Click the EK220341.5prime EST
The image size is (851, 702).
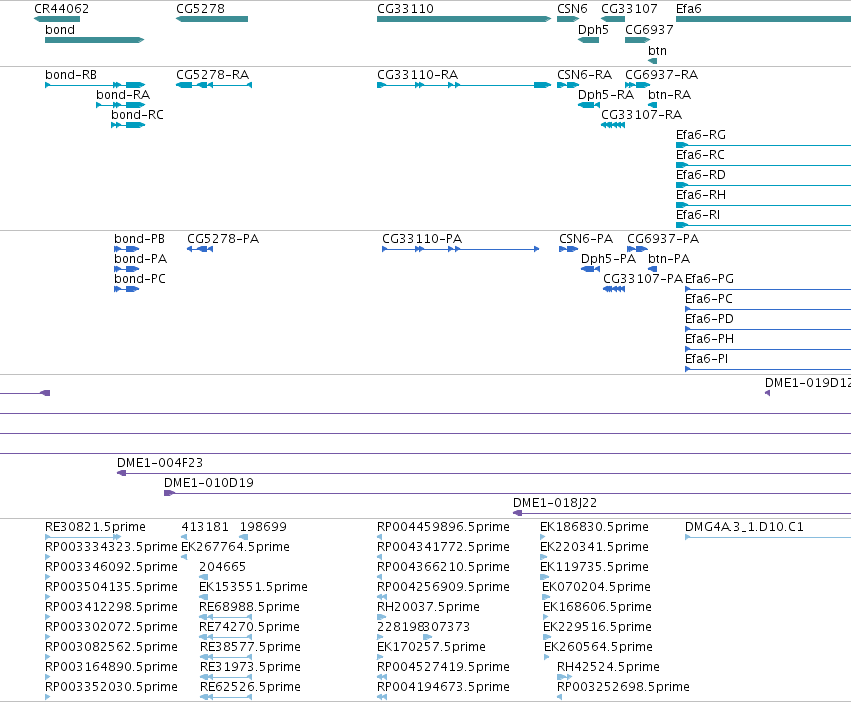pyautogui.click(x=544, y=557)
